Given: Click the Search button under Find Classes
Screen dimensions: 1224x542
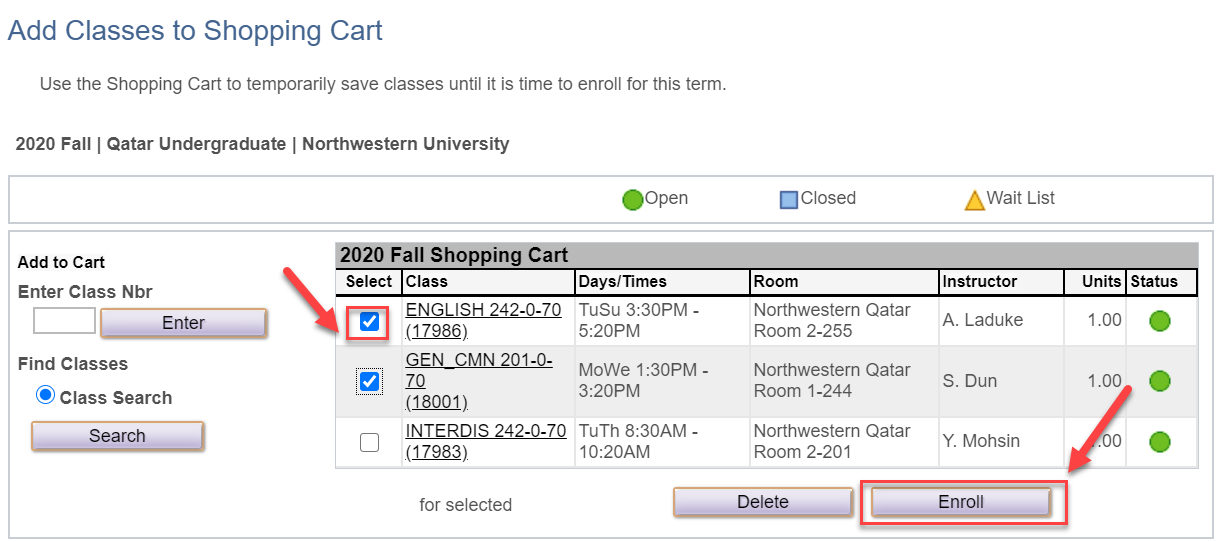Looking at the screenshot, I should 117,436.
